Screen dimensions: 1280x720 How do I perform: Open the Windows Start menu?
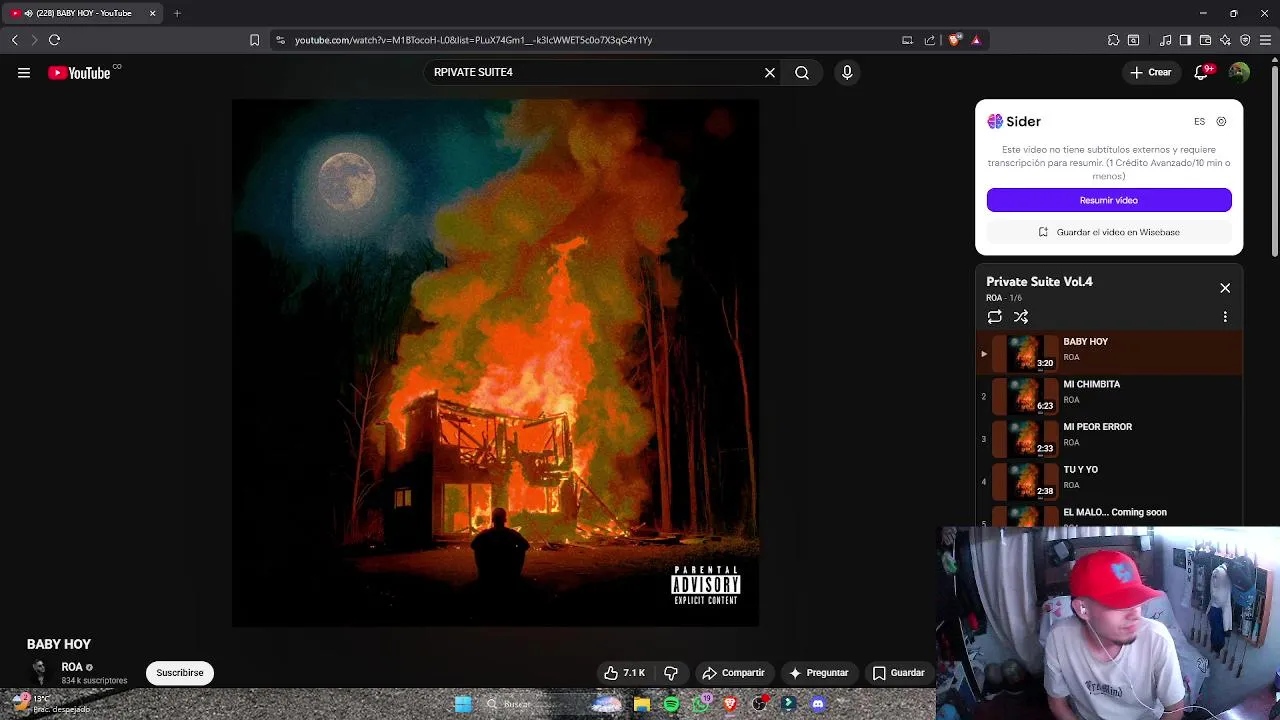463,704
